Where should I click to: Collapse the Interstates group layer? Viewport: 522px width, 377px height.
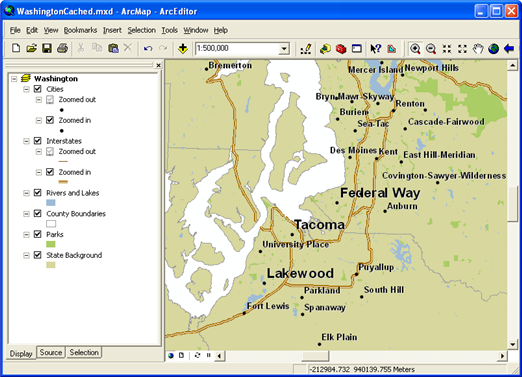26,141
